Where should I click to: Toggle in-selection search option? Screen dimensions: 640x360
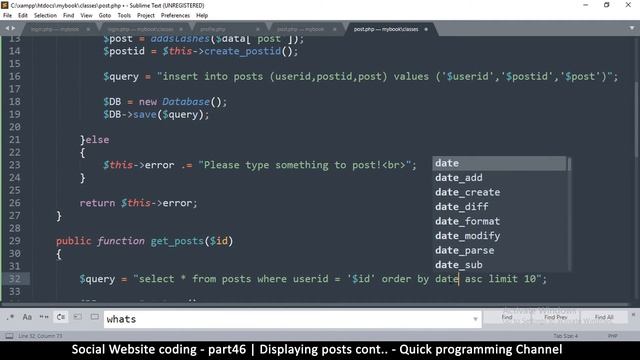coord(78,317)
